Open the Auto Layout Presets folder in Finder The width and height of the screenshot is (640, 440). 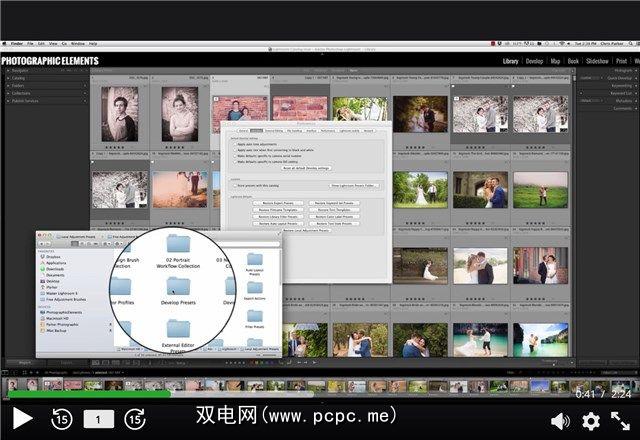pyautogui.click(x=255, y=264)
